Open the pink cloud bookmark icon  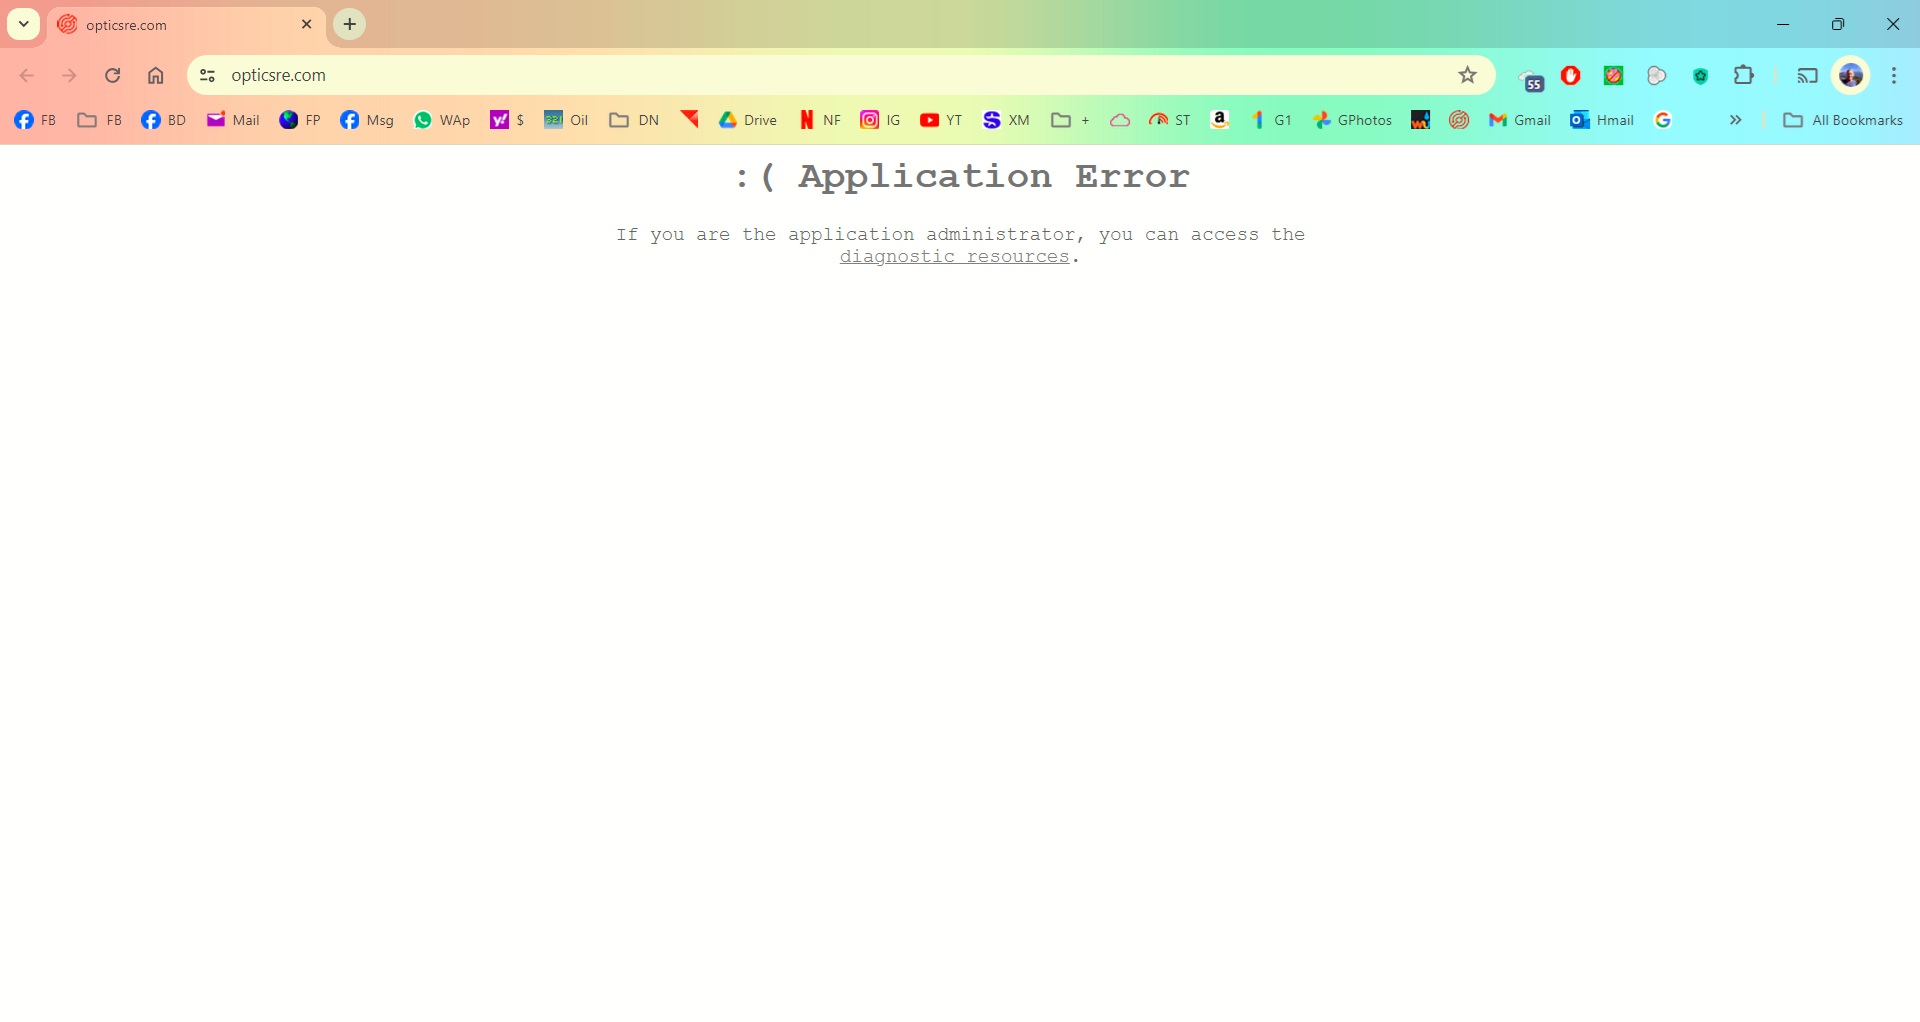coord(1120,120)
